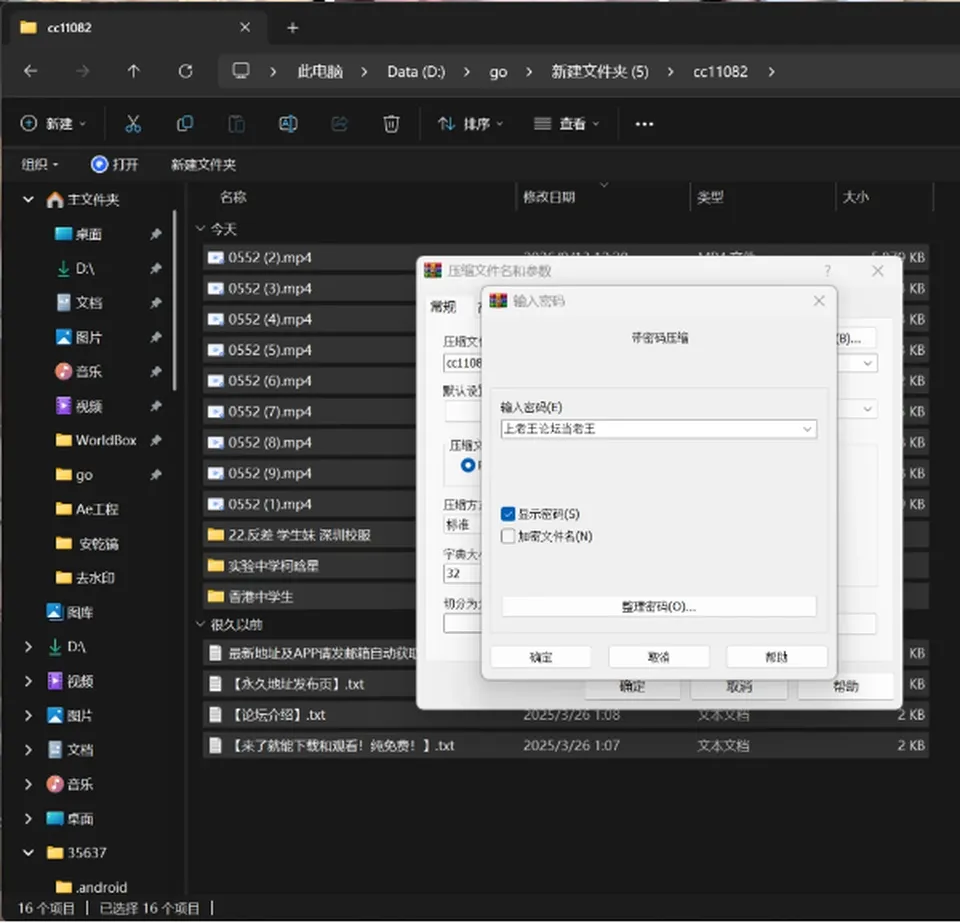
Task: Uncheck 显示密码(S) checkbox
Action: pos(508,514)
